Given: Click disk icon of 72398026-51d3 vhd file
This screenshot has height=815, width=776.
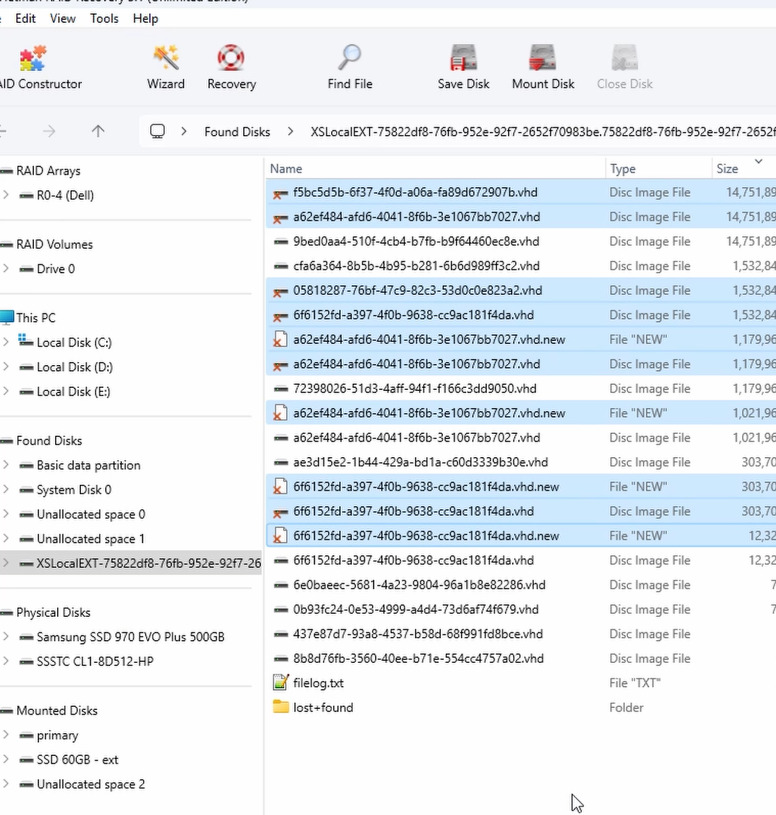Looking at the screenshot, I should [281, 388].
